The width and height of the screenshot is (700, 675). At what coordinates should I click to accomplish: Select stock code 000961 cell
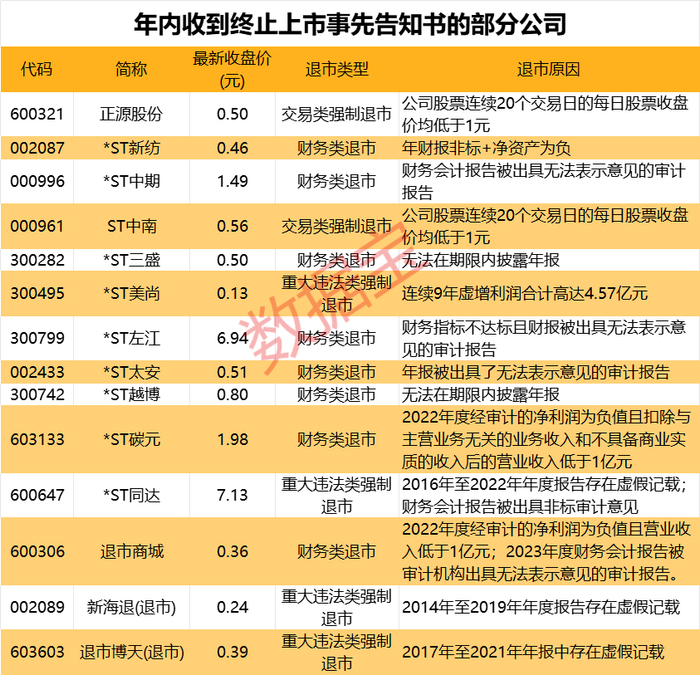tap(37, 226)
